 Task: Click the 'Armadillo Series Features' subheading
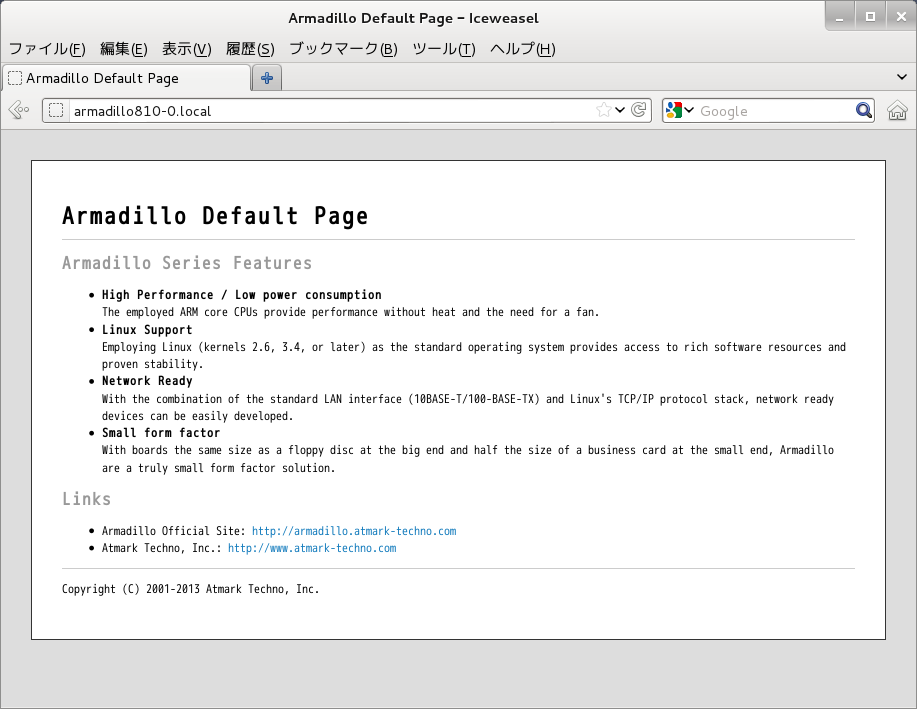[x=187, y=263]
